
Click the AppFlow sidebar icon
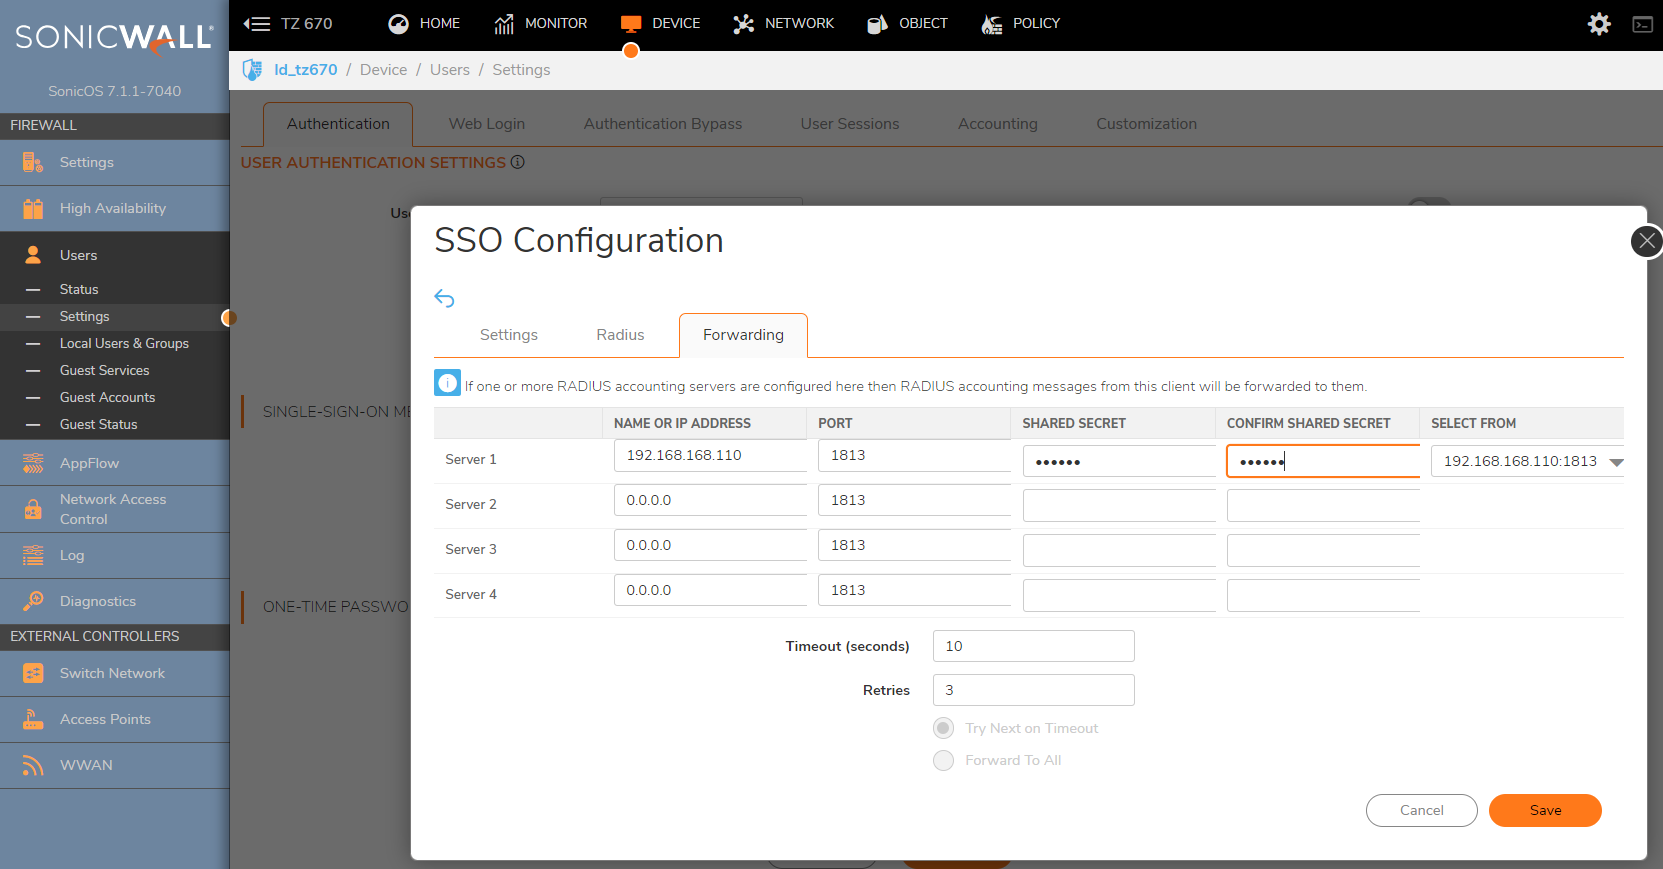[33, 463]
